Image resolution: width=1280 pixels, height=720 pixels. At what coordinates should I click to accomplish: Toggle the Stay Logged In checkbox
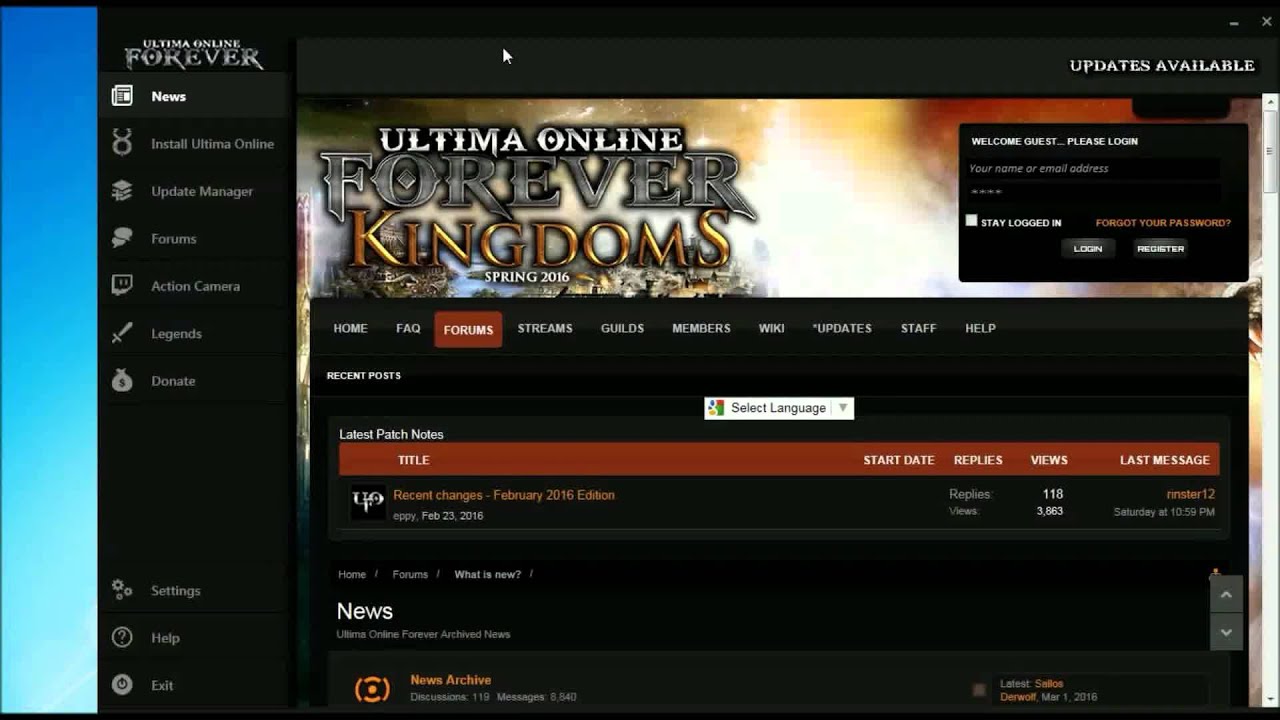tap(971, 221)
